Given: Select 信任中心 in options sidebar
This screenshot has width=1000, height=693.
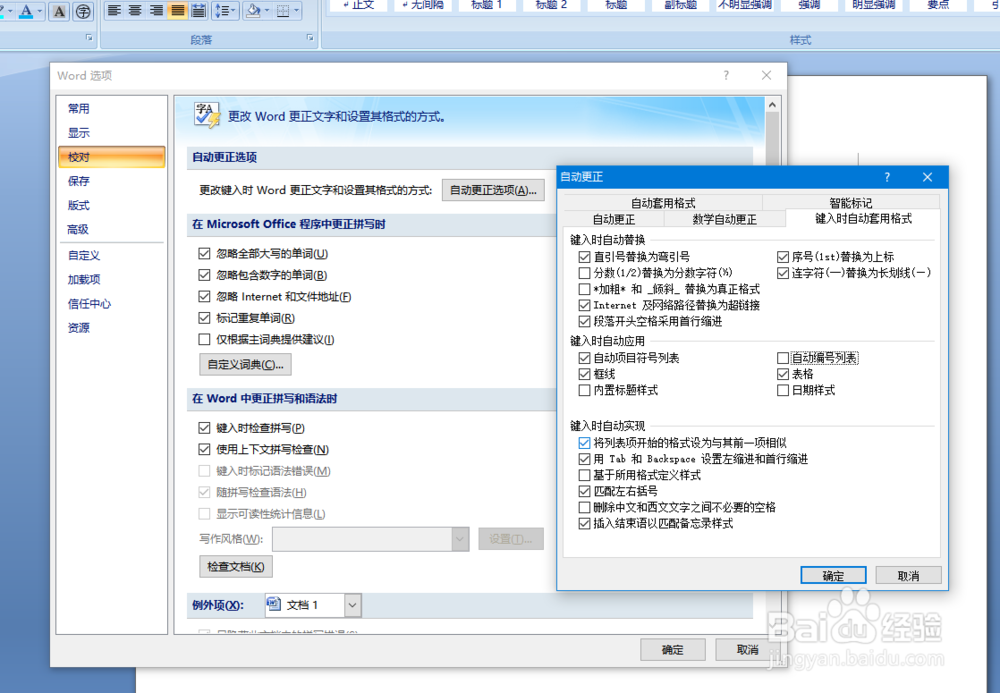Looking at the screenshot, I should 112,303.
